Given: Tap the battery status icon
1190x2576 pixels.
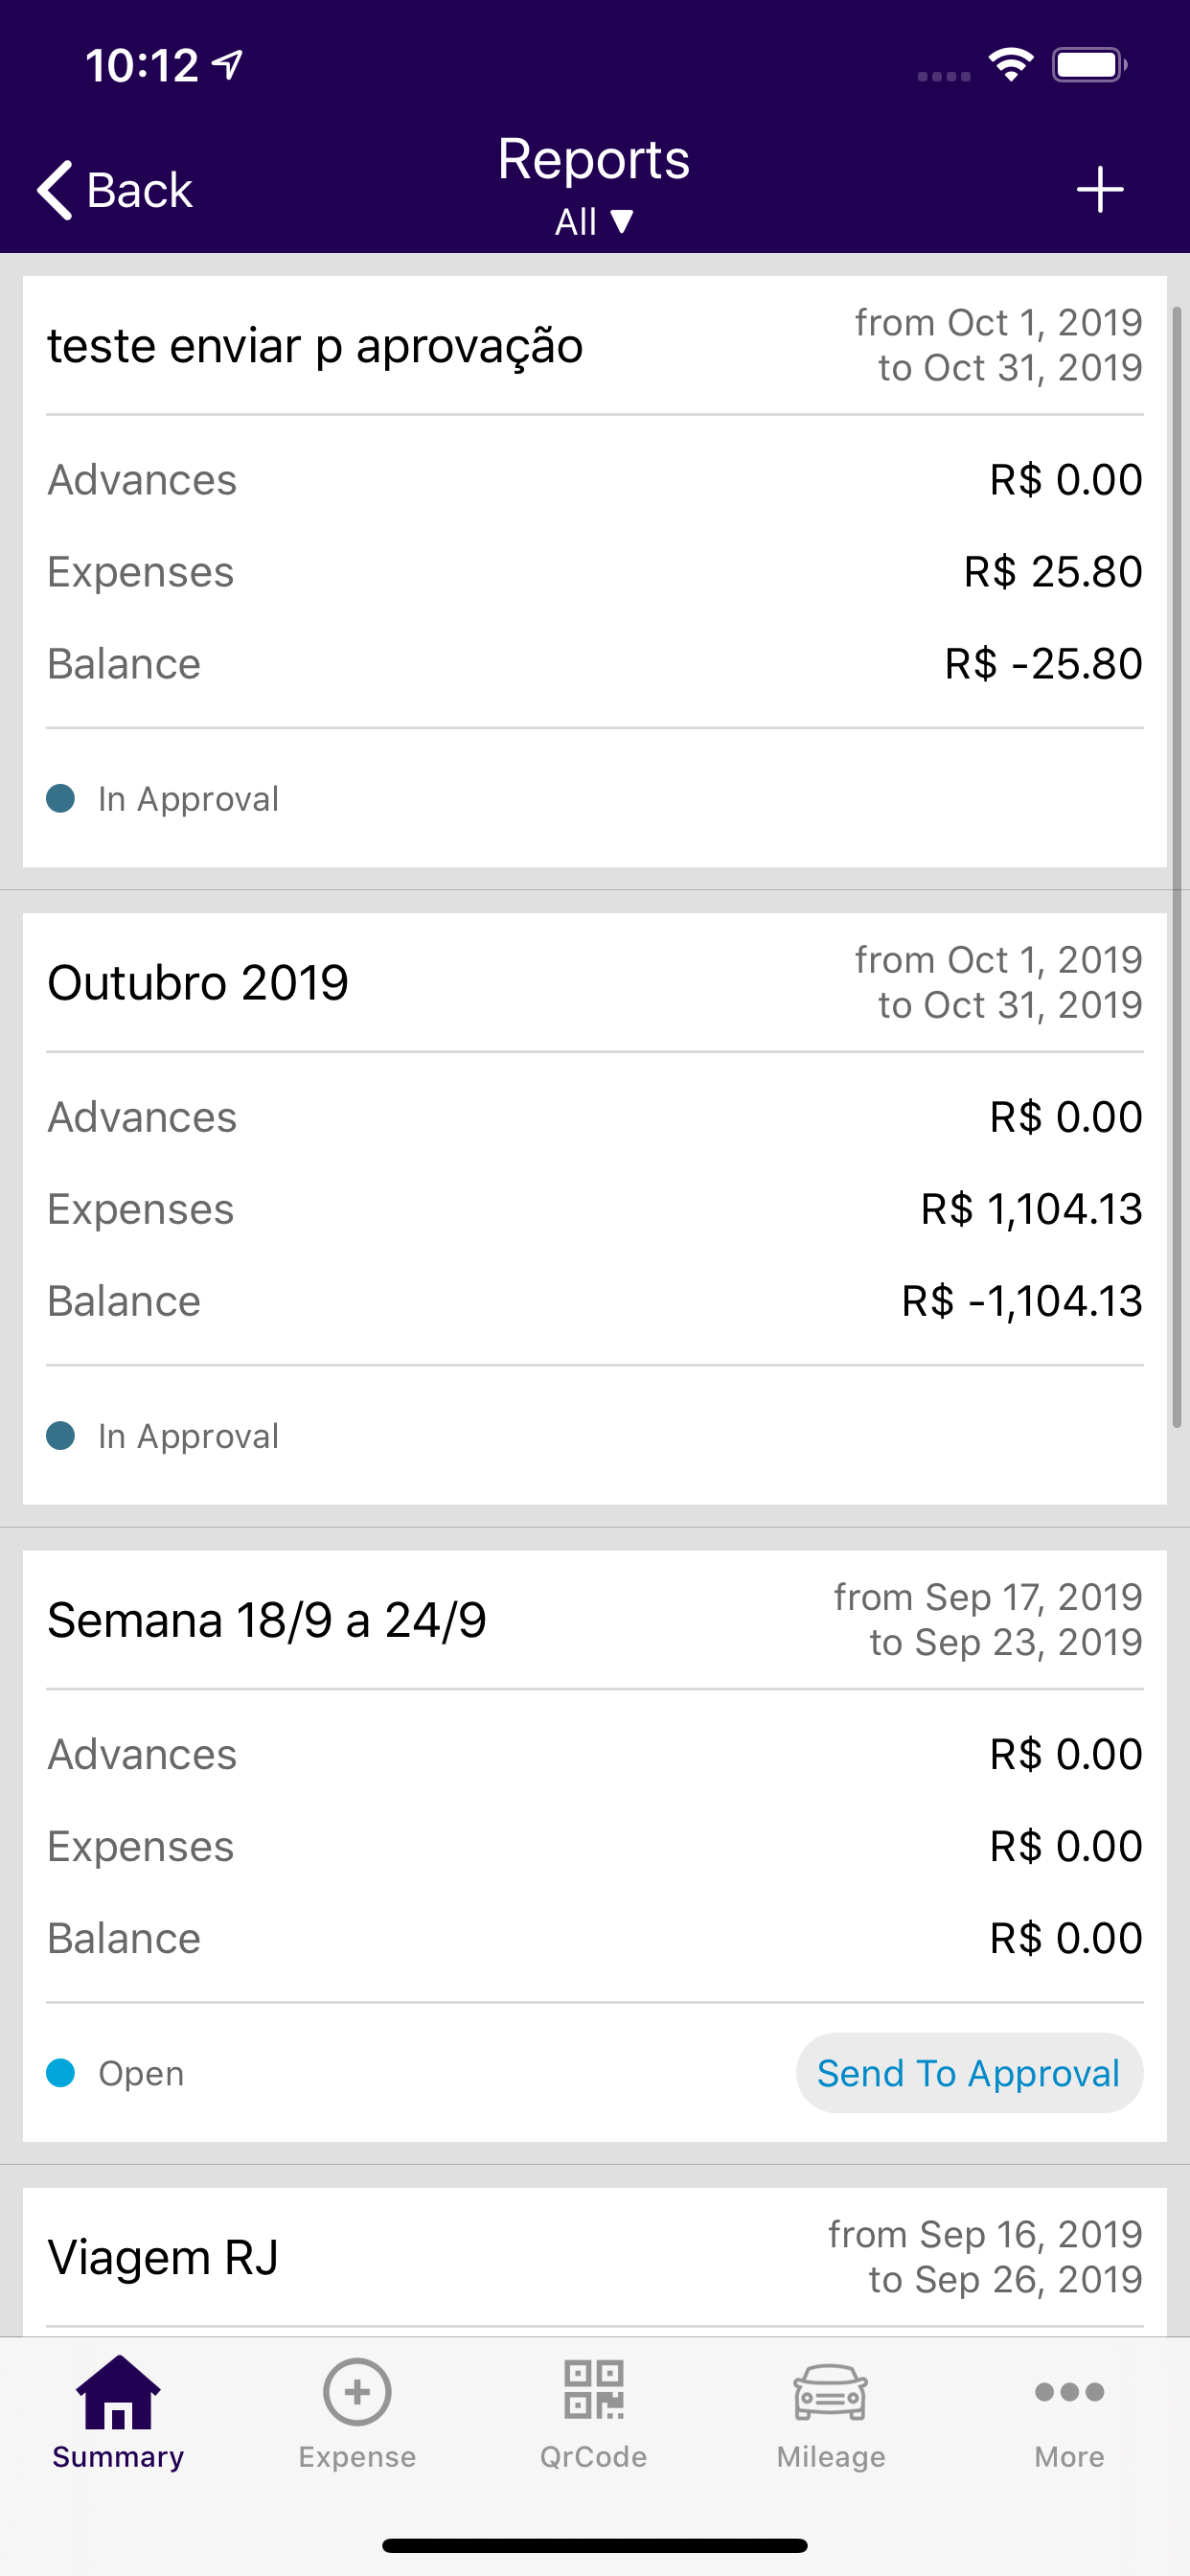Looking at the screenshot, I should [1089, 66].
